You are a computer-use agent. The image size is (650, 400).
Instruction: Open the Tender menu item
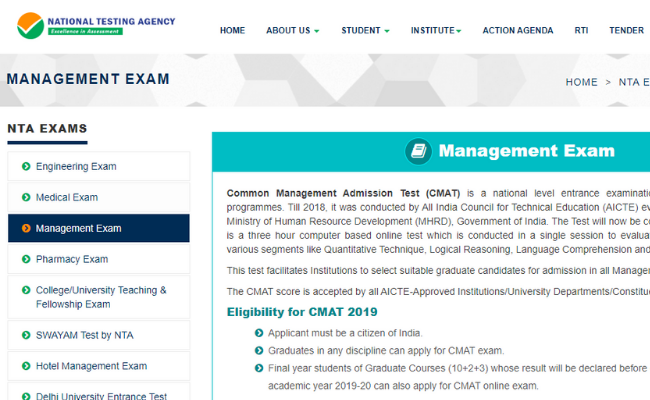626,31
